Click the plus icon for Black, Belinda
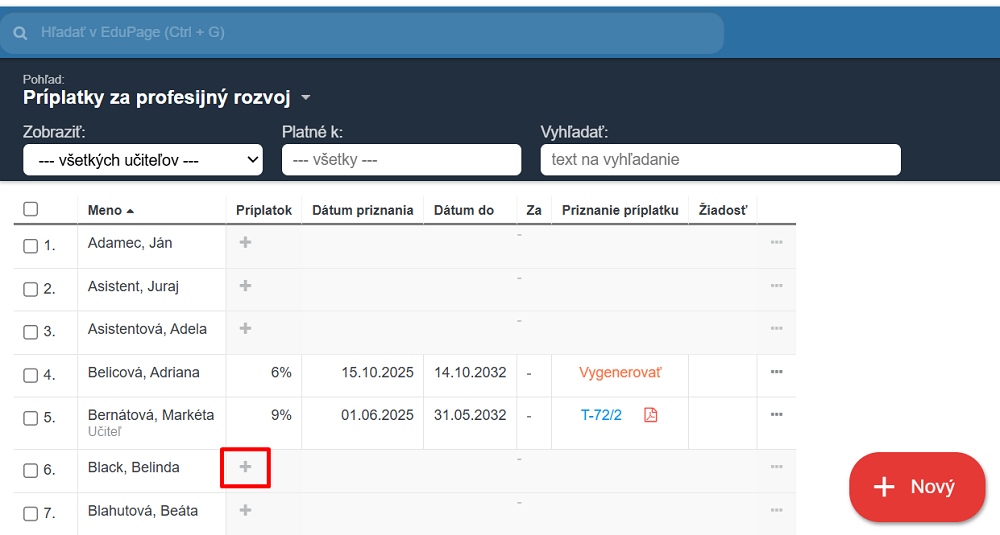This screenshot has height=535, width=1000. 246,467
